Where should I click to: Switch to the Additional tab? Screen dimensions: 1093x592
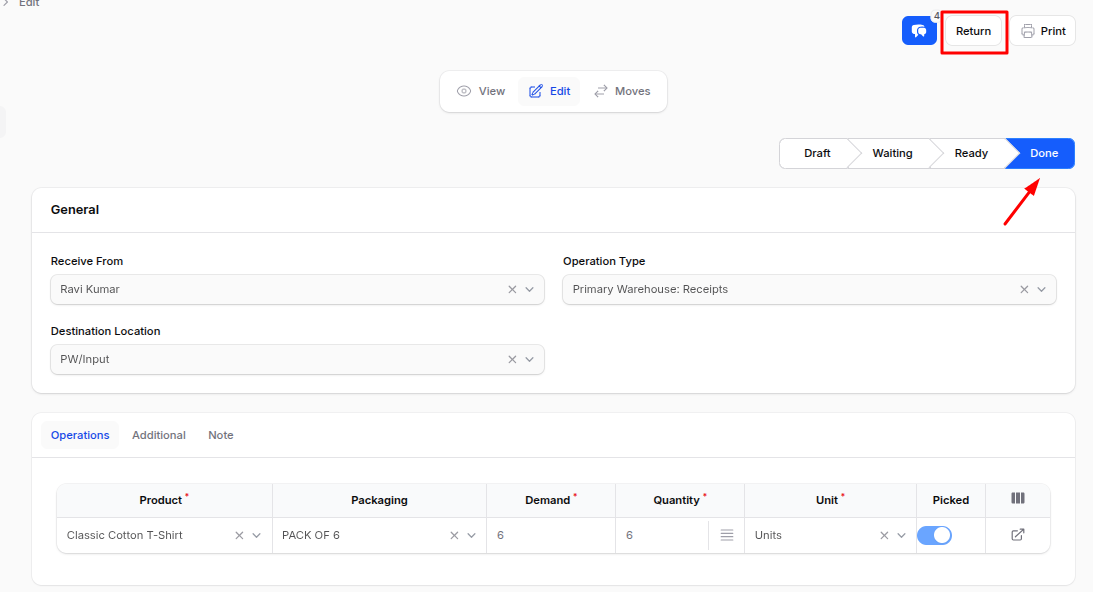tap(158, 435)
